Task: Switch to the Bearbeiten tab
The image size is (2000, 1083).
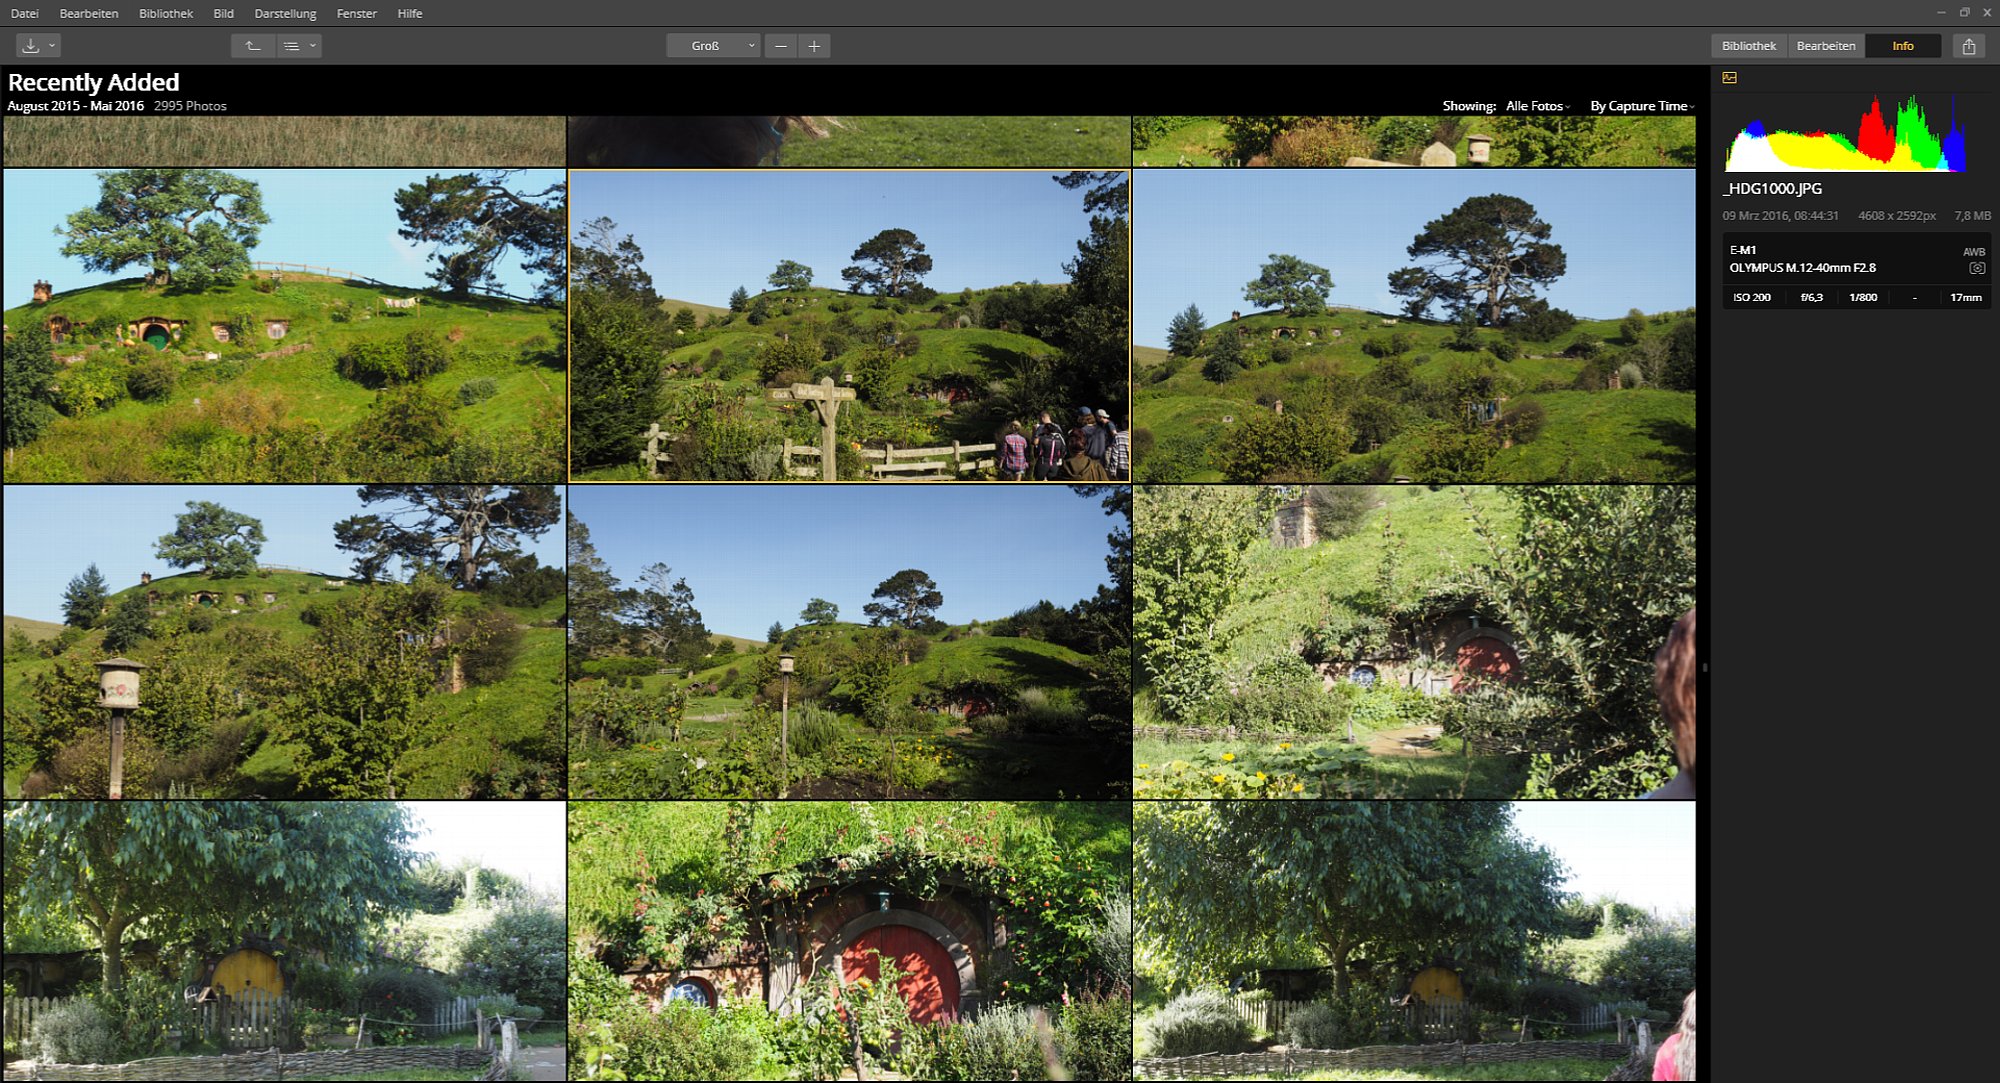Action: 1826,46
